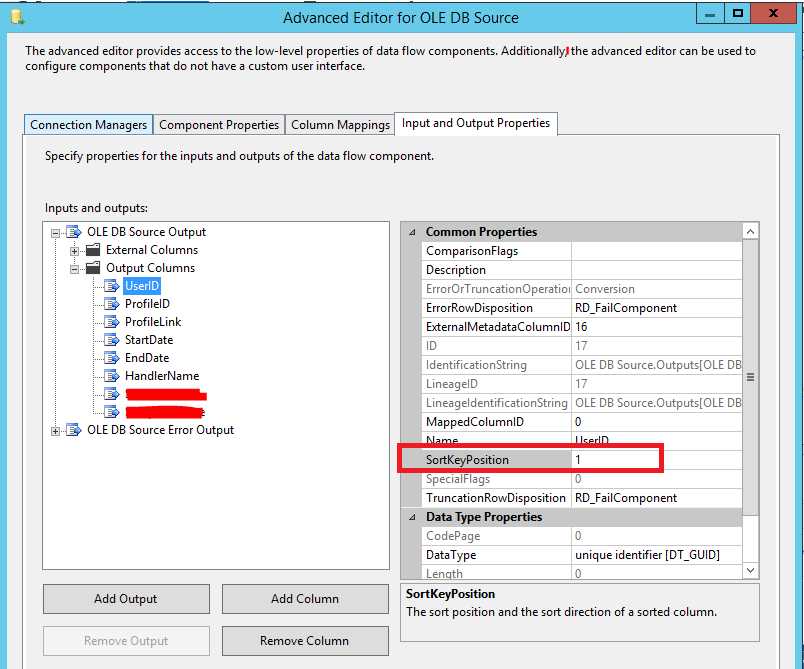This screenshot has width=804, height=669.
Task: Maximize the Advanced Editor window
Action: pyautogui.click(x=738, y=14)
